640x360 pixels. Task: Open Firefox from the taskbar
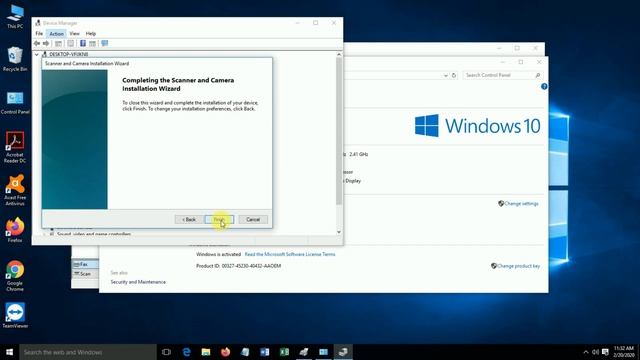point(225,352)
